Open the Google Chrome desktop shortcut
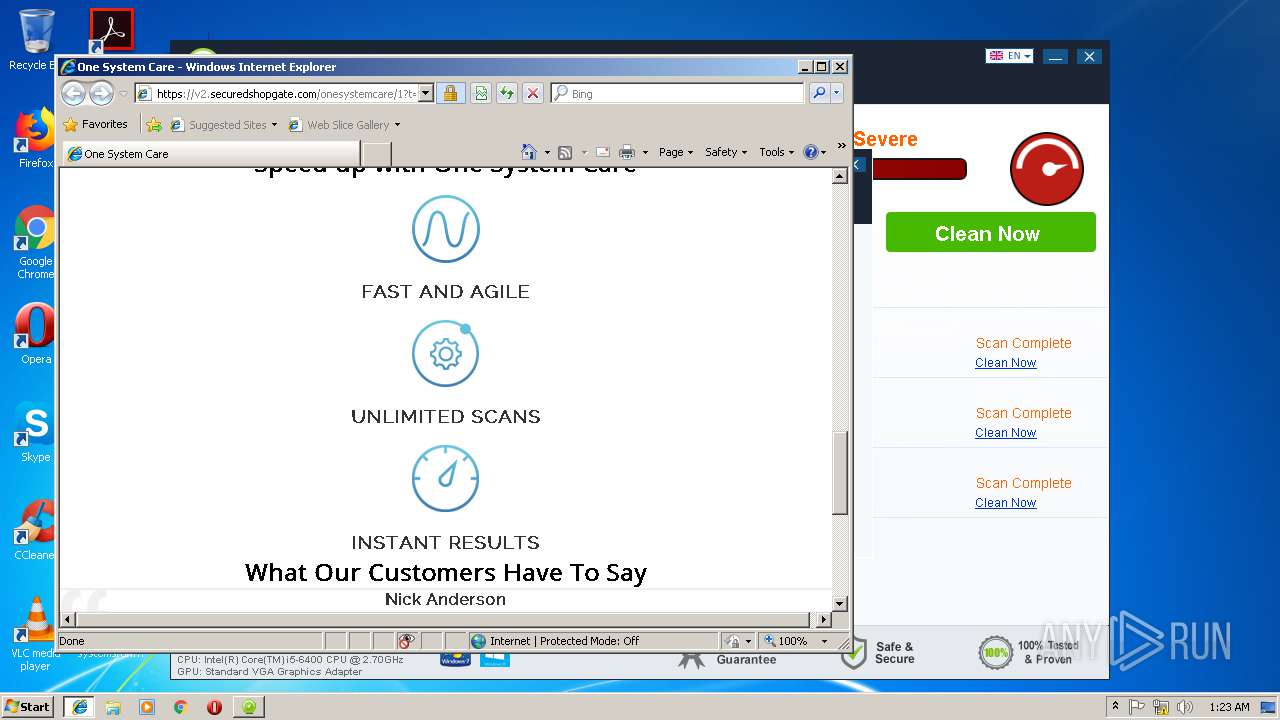This screenshot has width=1280, height=720. [x=35, y=242]
